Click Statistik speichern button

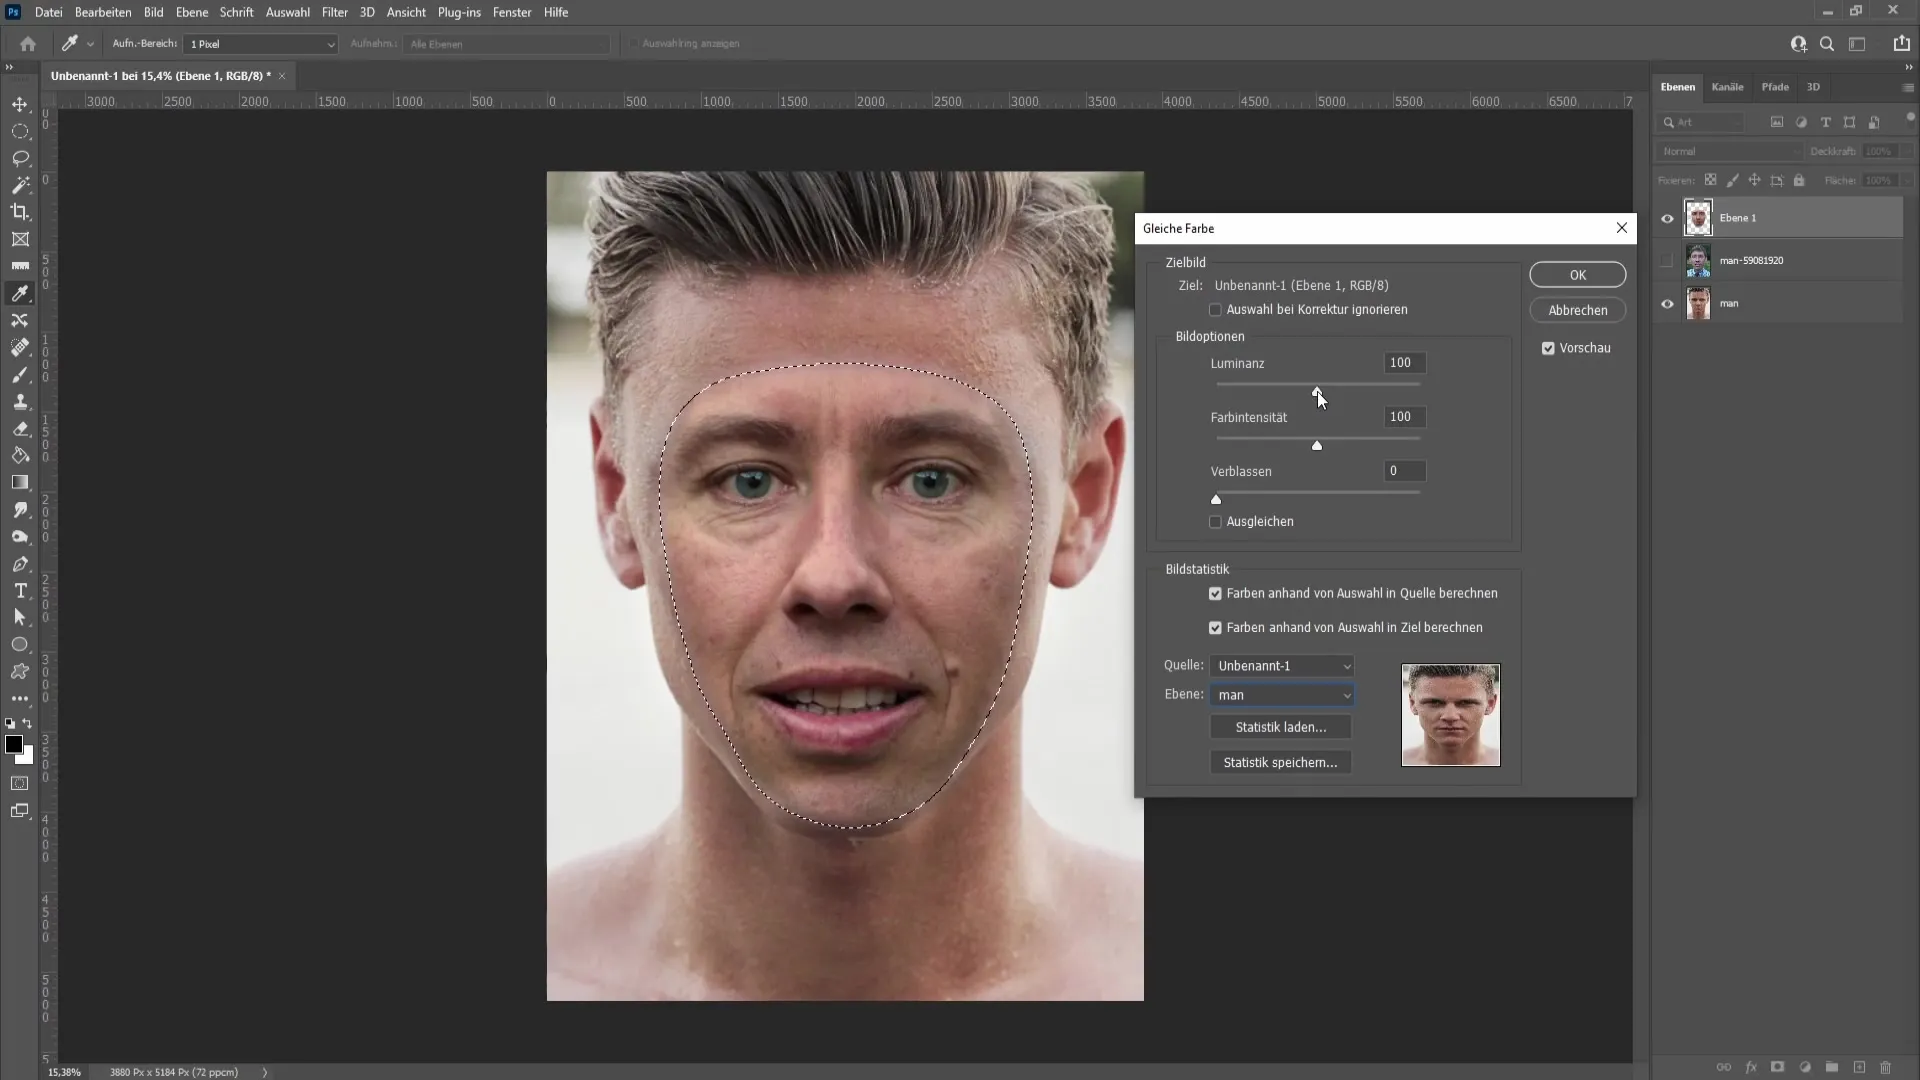click(1281, 762)
